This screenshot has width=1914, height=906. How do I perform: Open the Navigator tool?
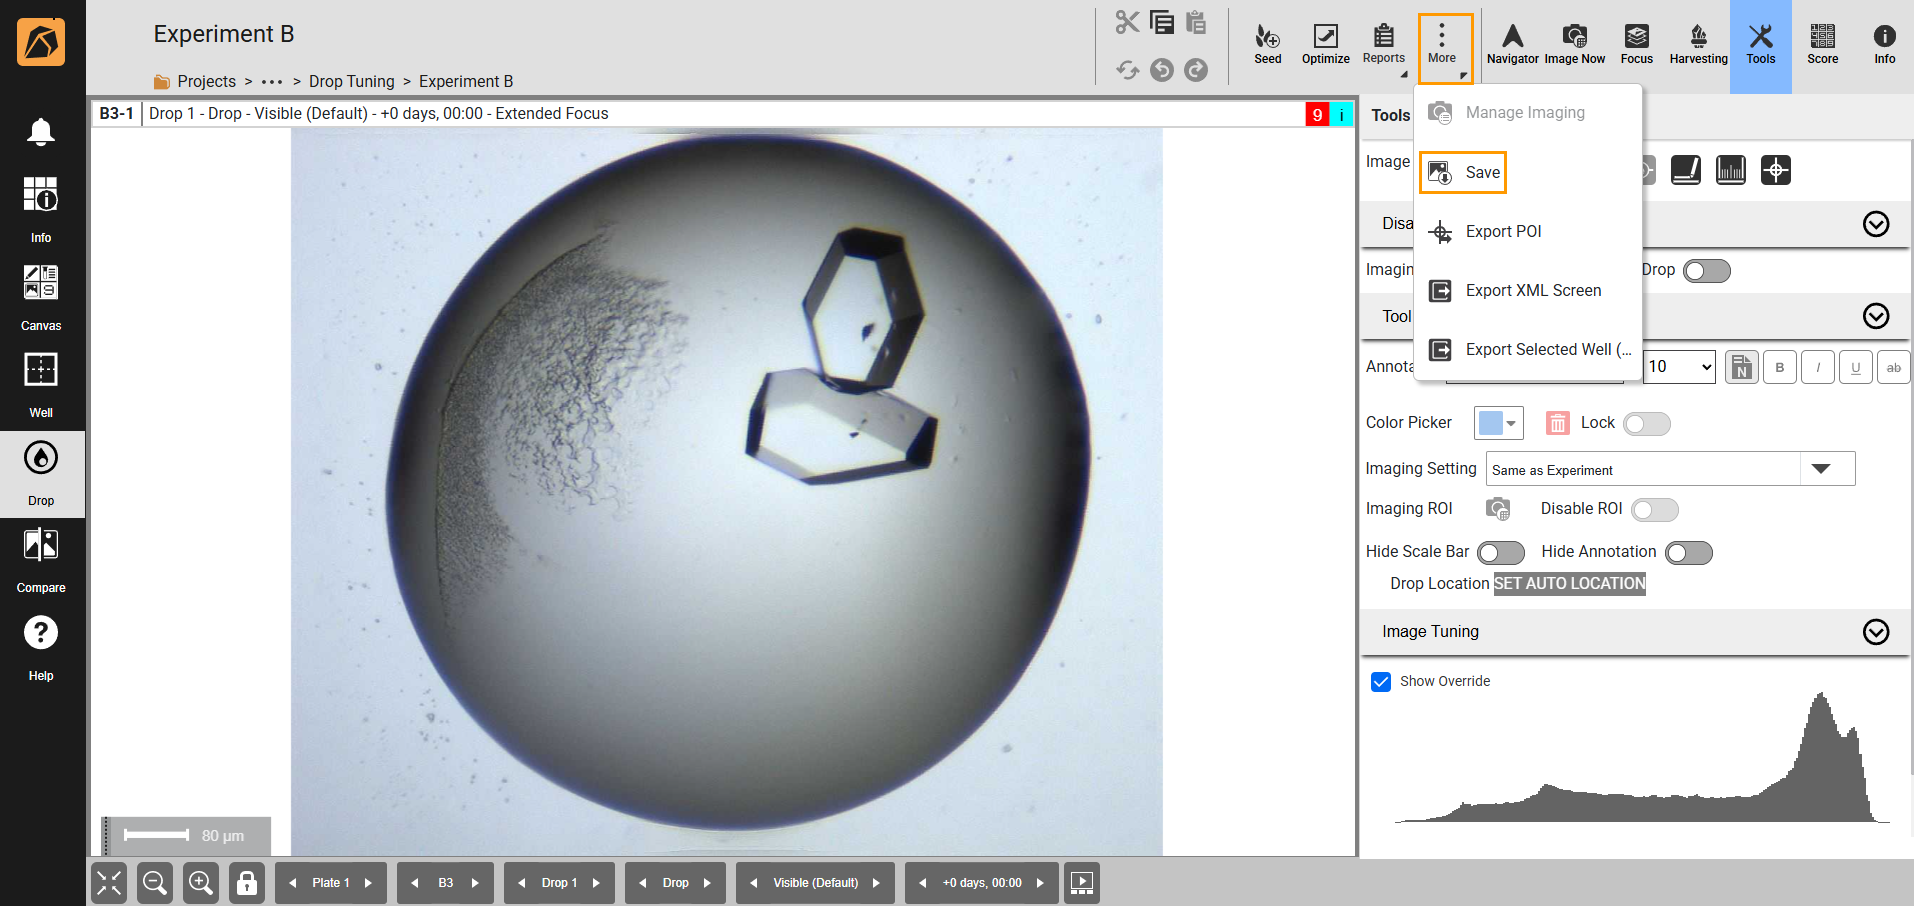pyautogui.click(x=1512, y=45)
